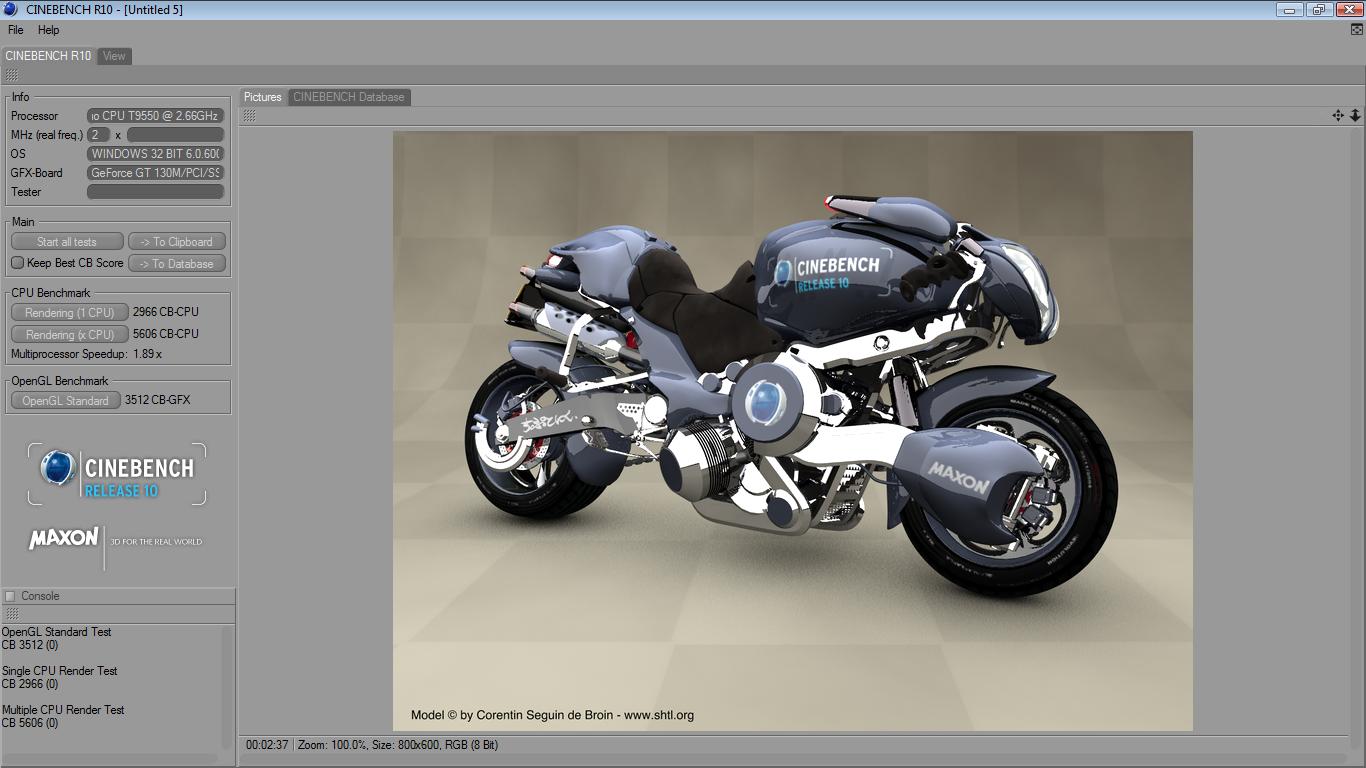Click the To Clipboard button
This screenshot has width=1366, height=768.
coord(177,242)
